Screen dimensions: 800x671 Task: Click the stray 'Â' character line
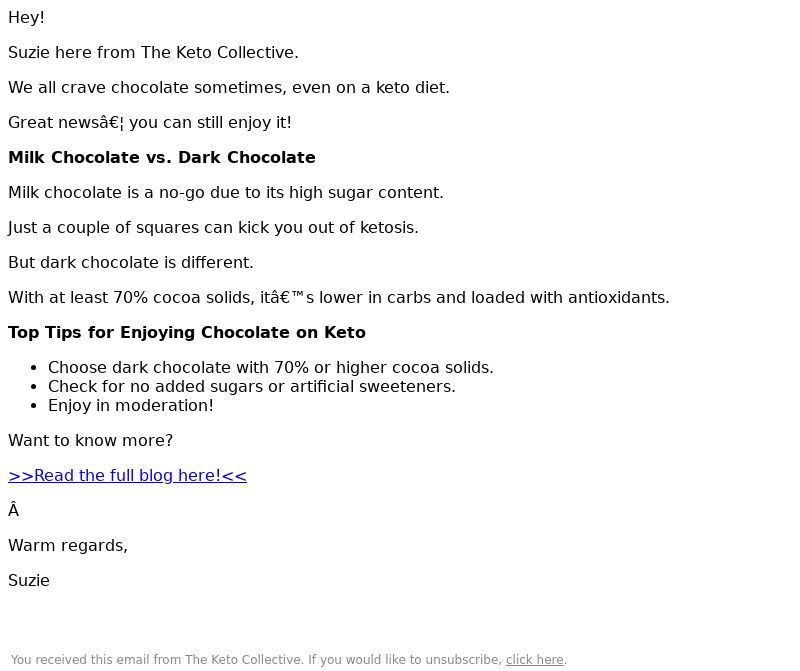point(14,511)
